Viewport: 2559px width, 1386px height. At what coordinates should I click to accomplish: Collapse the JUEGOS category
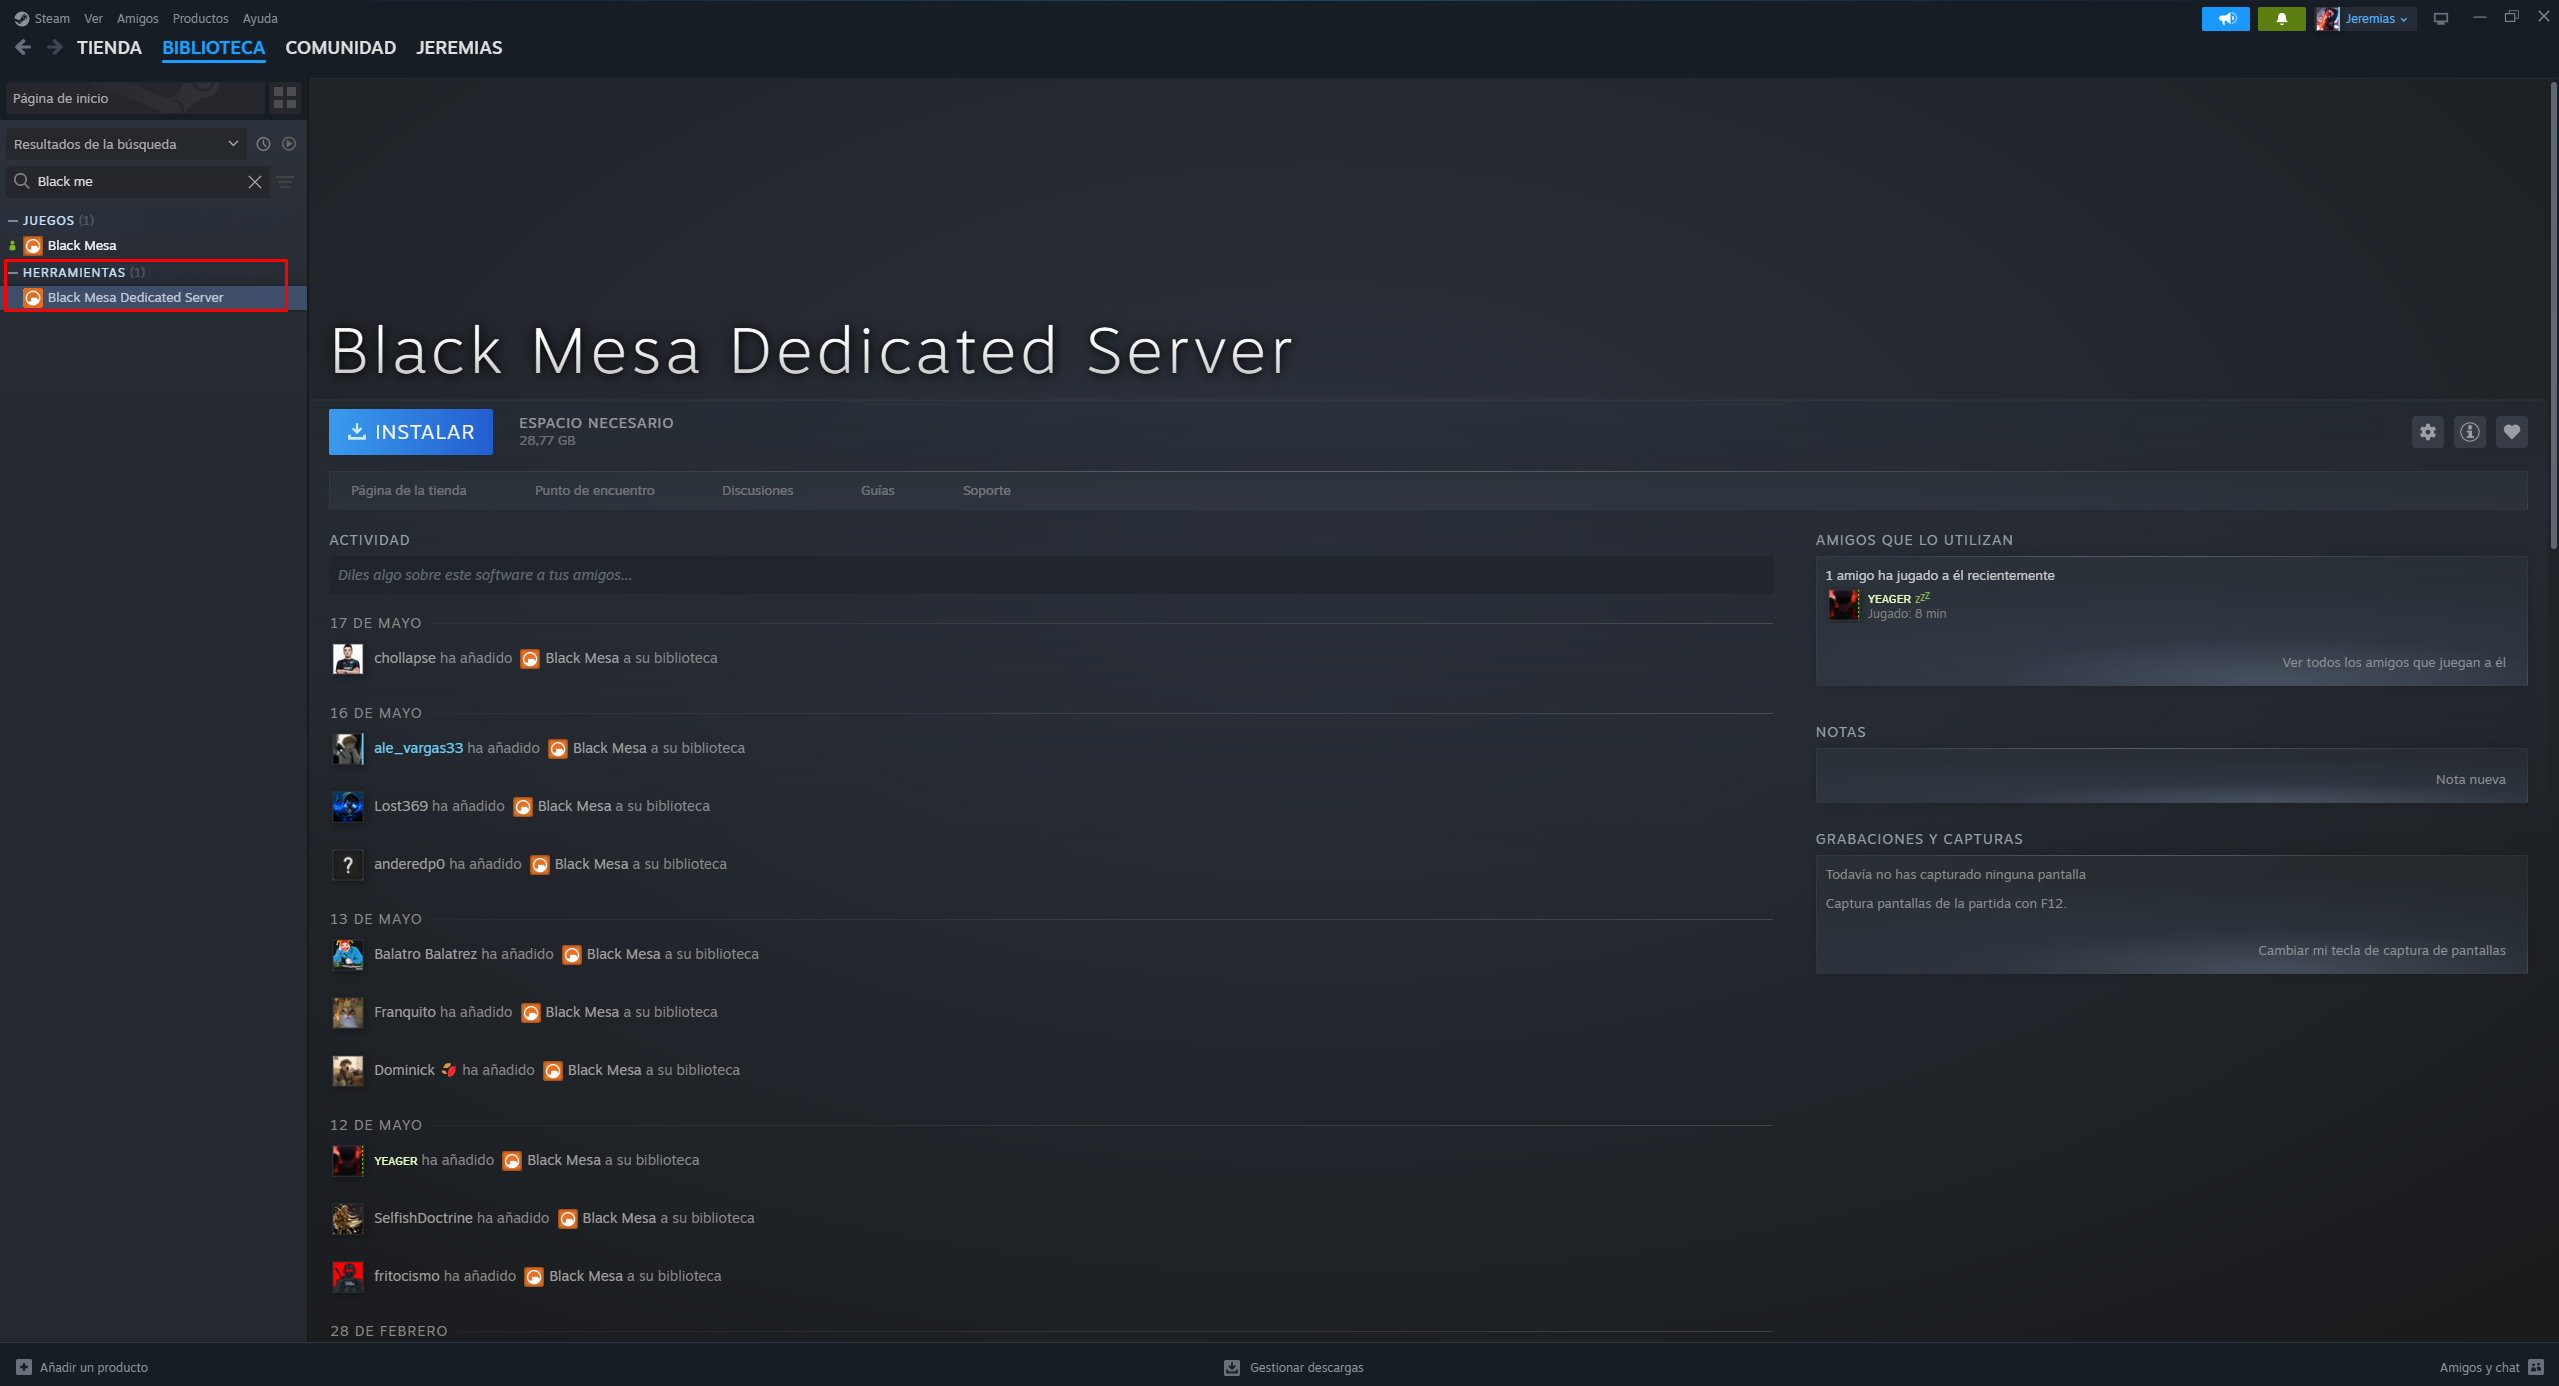tap(13, 220)
